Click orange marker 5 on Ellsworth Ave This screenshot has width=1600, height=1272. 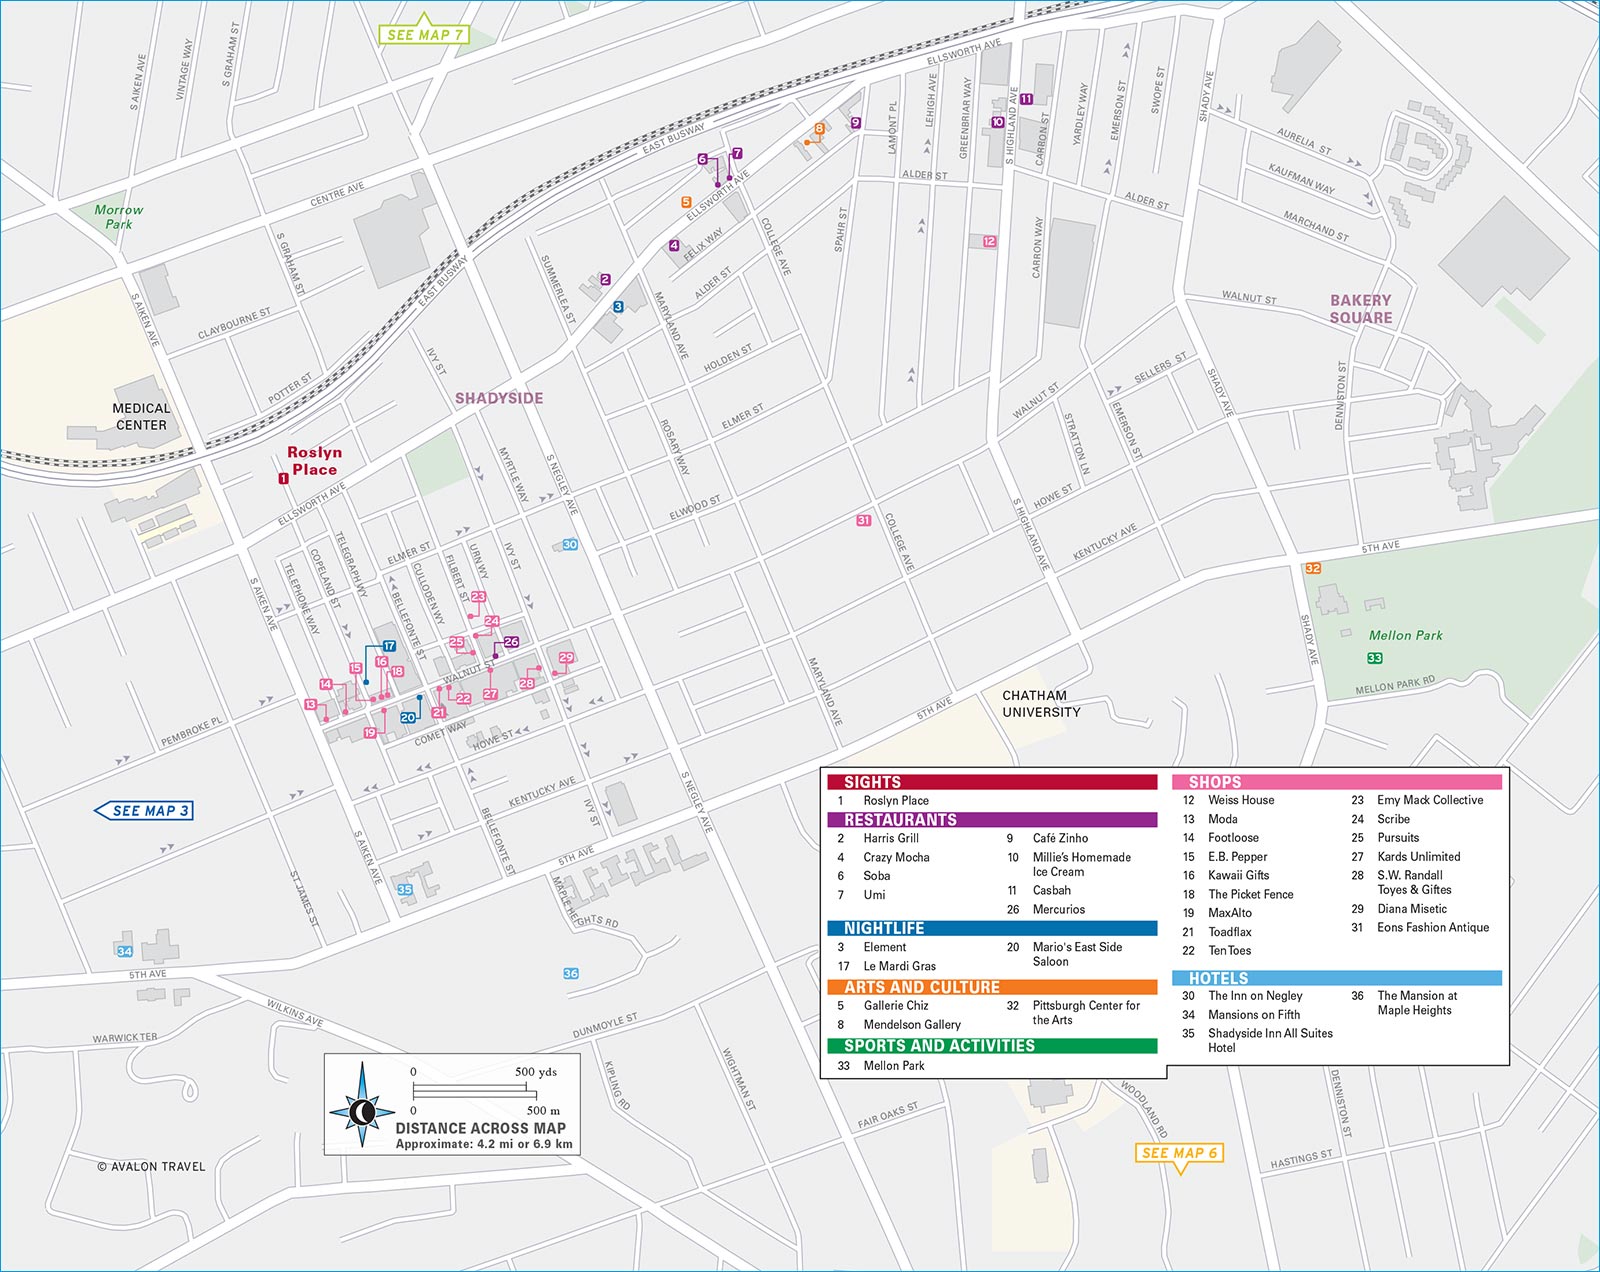(686, 202)
